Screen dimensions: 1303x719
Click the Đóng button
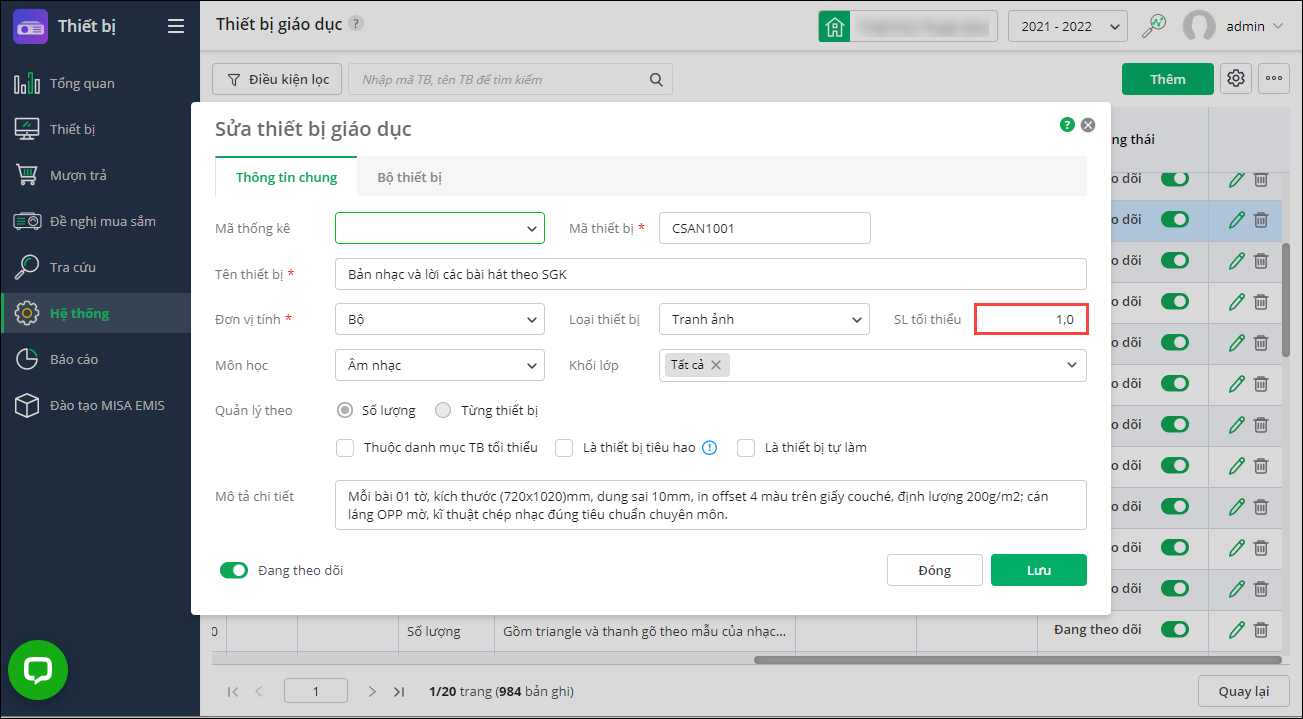(935, 570)
